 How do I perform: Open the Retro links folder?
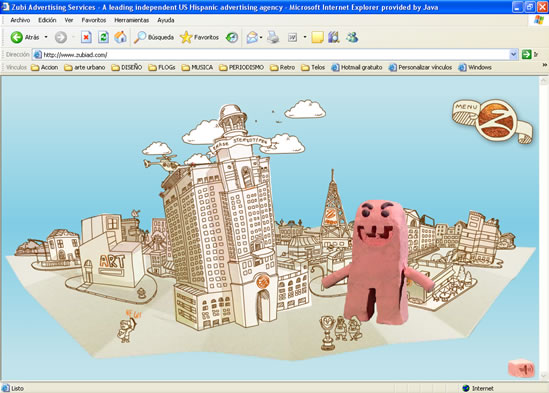pyautogui.click(x=283, y=67)
